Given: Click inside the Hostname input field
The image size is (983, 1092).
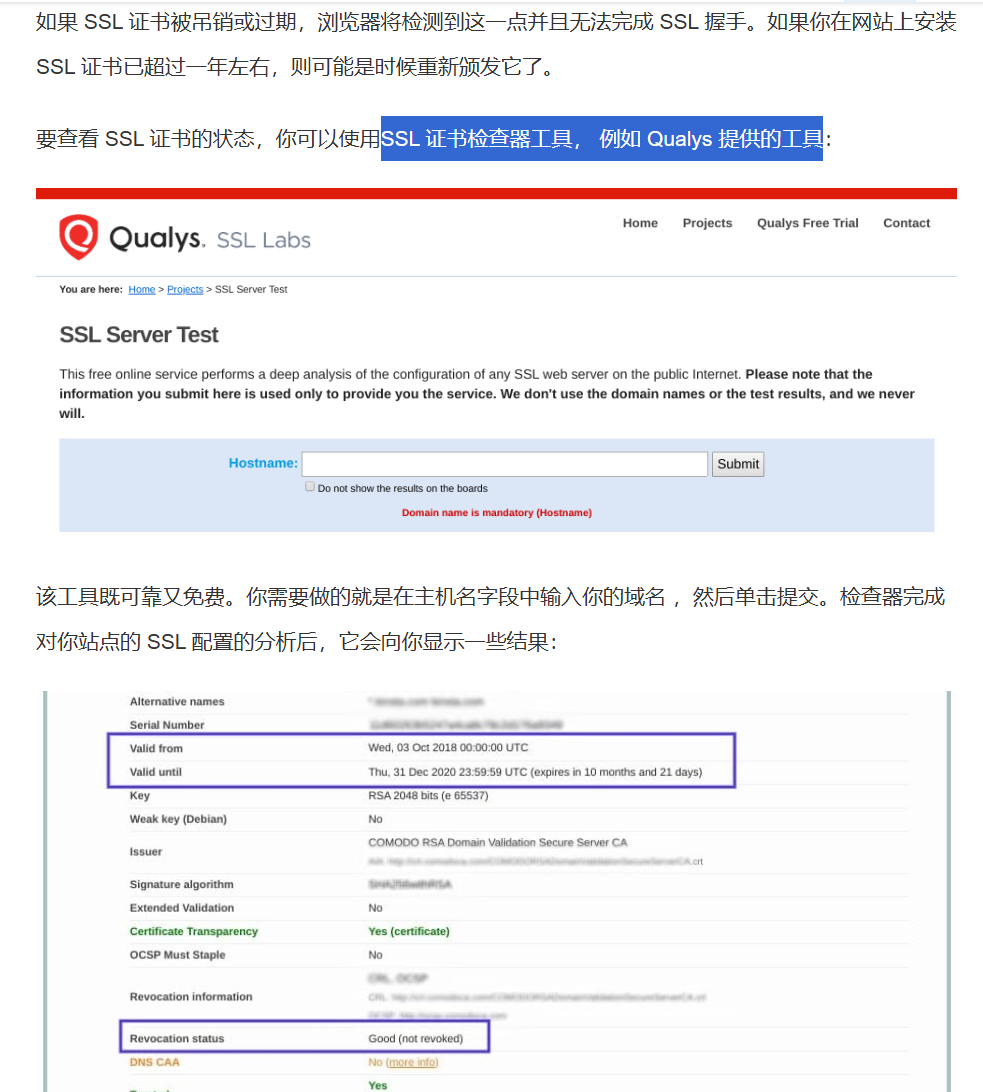Looking at the screenshot, I should tap(504, 463).
